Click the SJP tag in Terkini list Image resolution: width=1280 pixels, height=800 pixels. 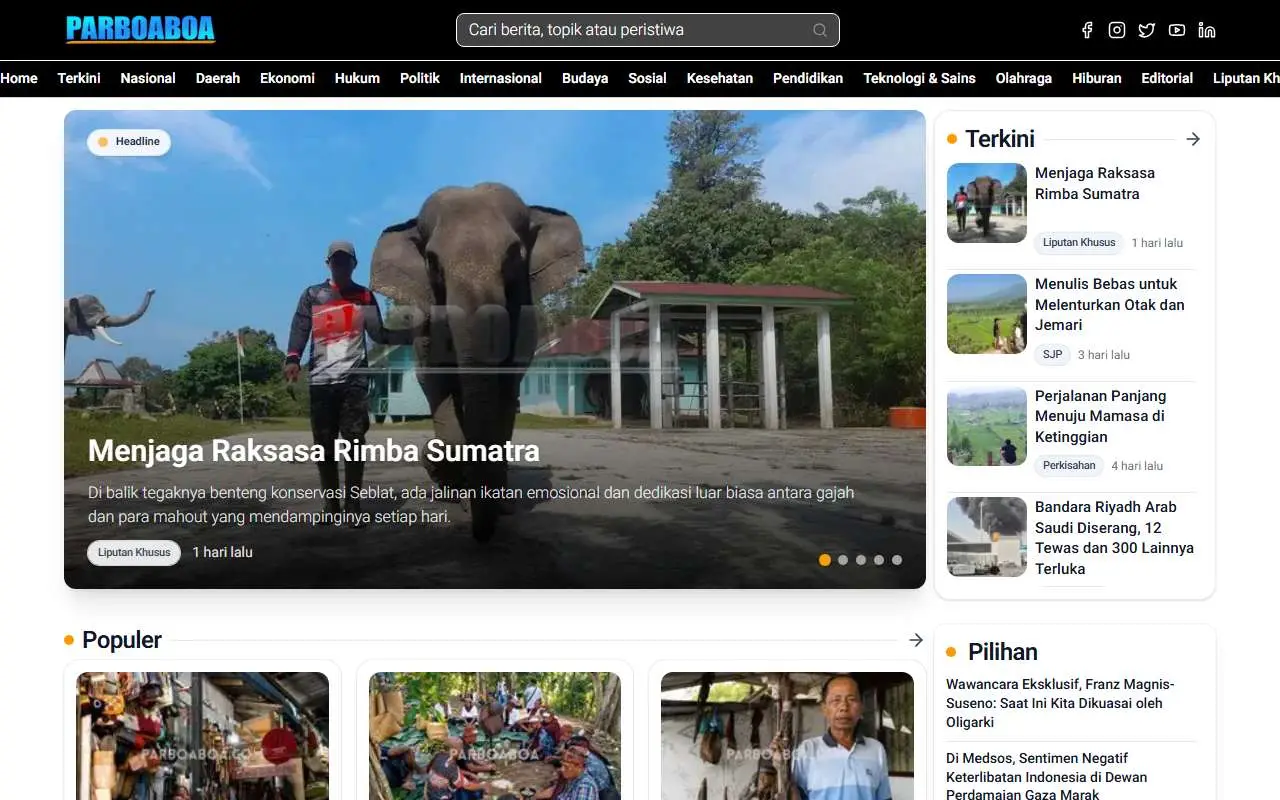[x=1053, y=355]
